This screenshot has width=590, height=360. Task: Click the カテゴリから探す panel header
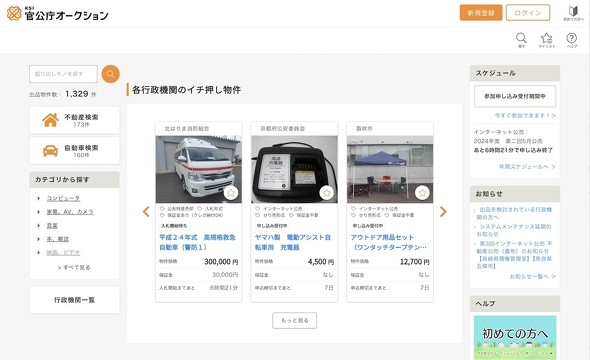[x=75, y=180]
